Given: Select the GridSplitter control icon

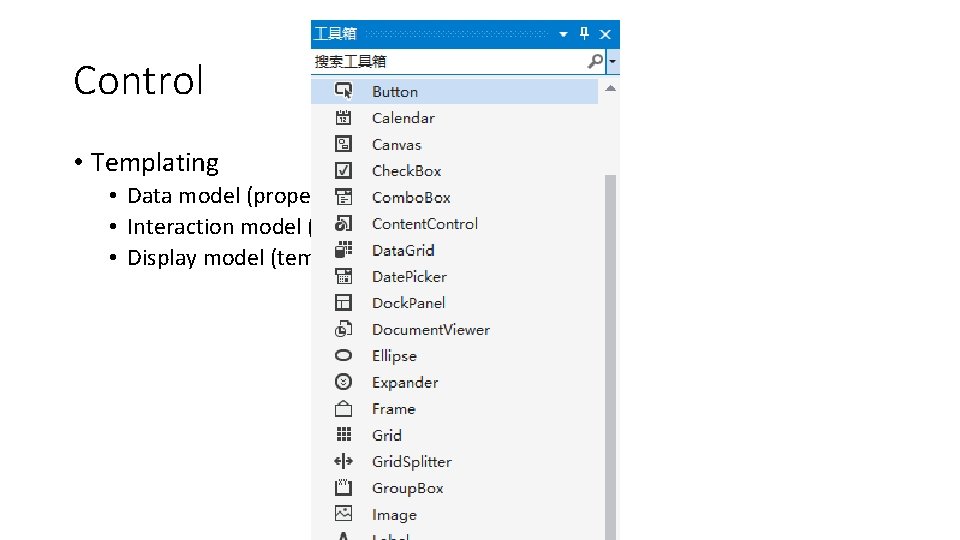Looking at the screenshot, I should click(343, 462).
